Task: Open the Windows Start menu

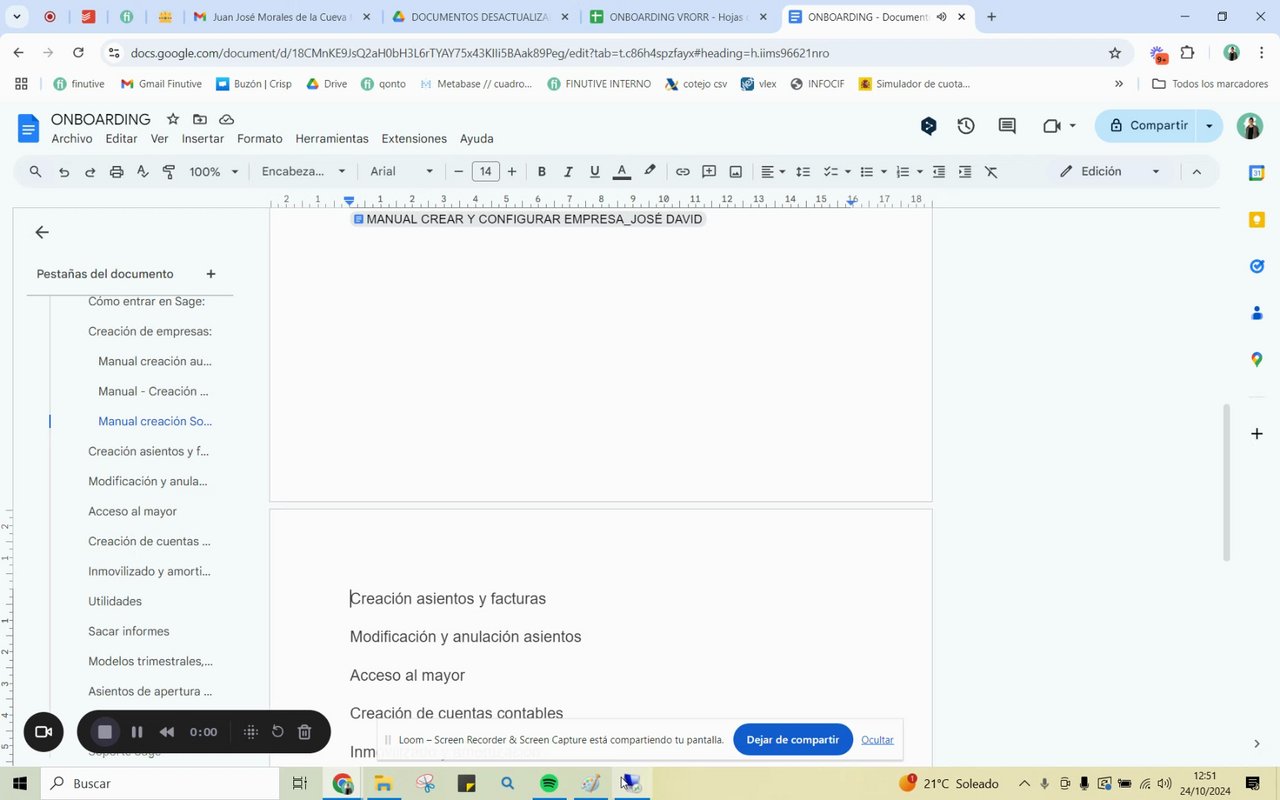Action: pos(20,783)
